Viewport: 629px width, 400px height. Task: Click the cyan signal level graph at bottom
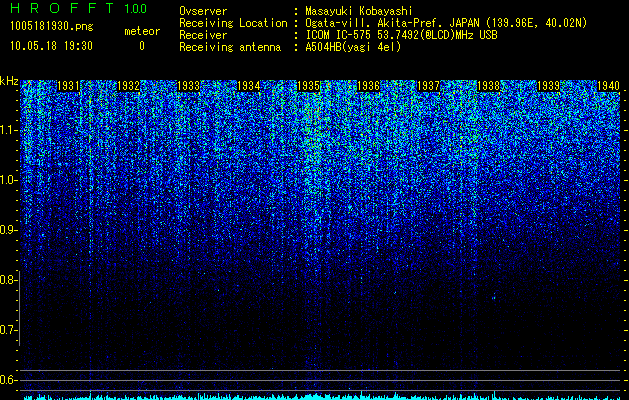tap(321, 396)
